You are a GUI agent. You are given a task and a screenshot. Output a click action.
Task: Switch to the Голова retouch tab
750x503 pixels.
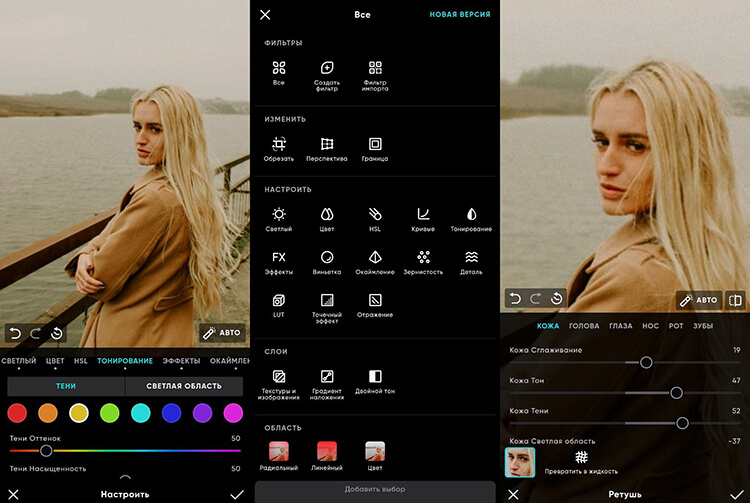coord(584,326)
